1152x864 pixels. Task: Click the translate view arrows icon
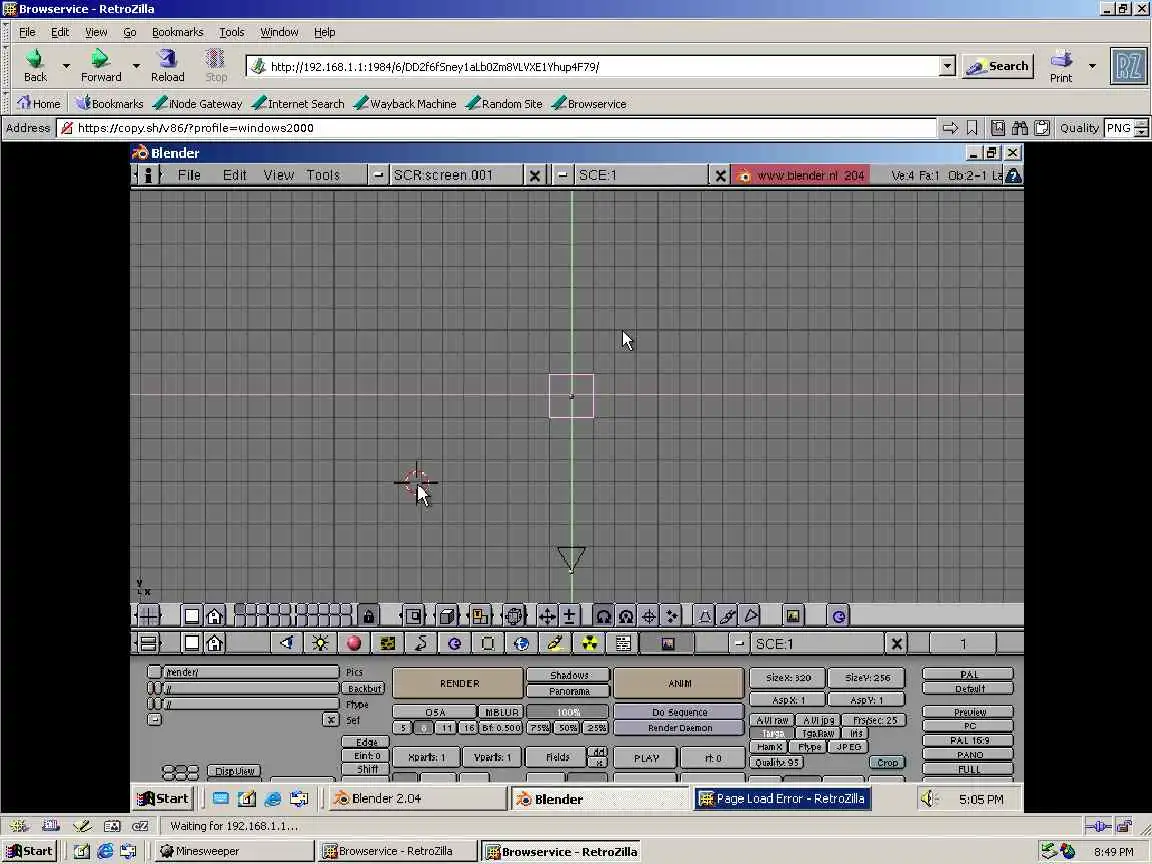[547, 616]
